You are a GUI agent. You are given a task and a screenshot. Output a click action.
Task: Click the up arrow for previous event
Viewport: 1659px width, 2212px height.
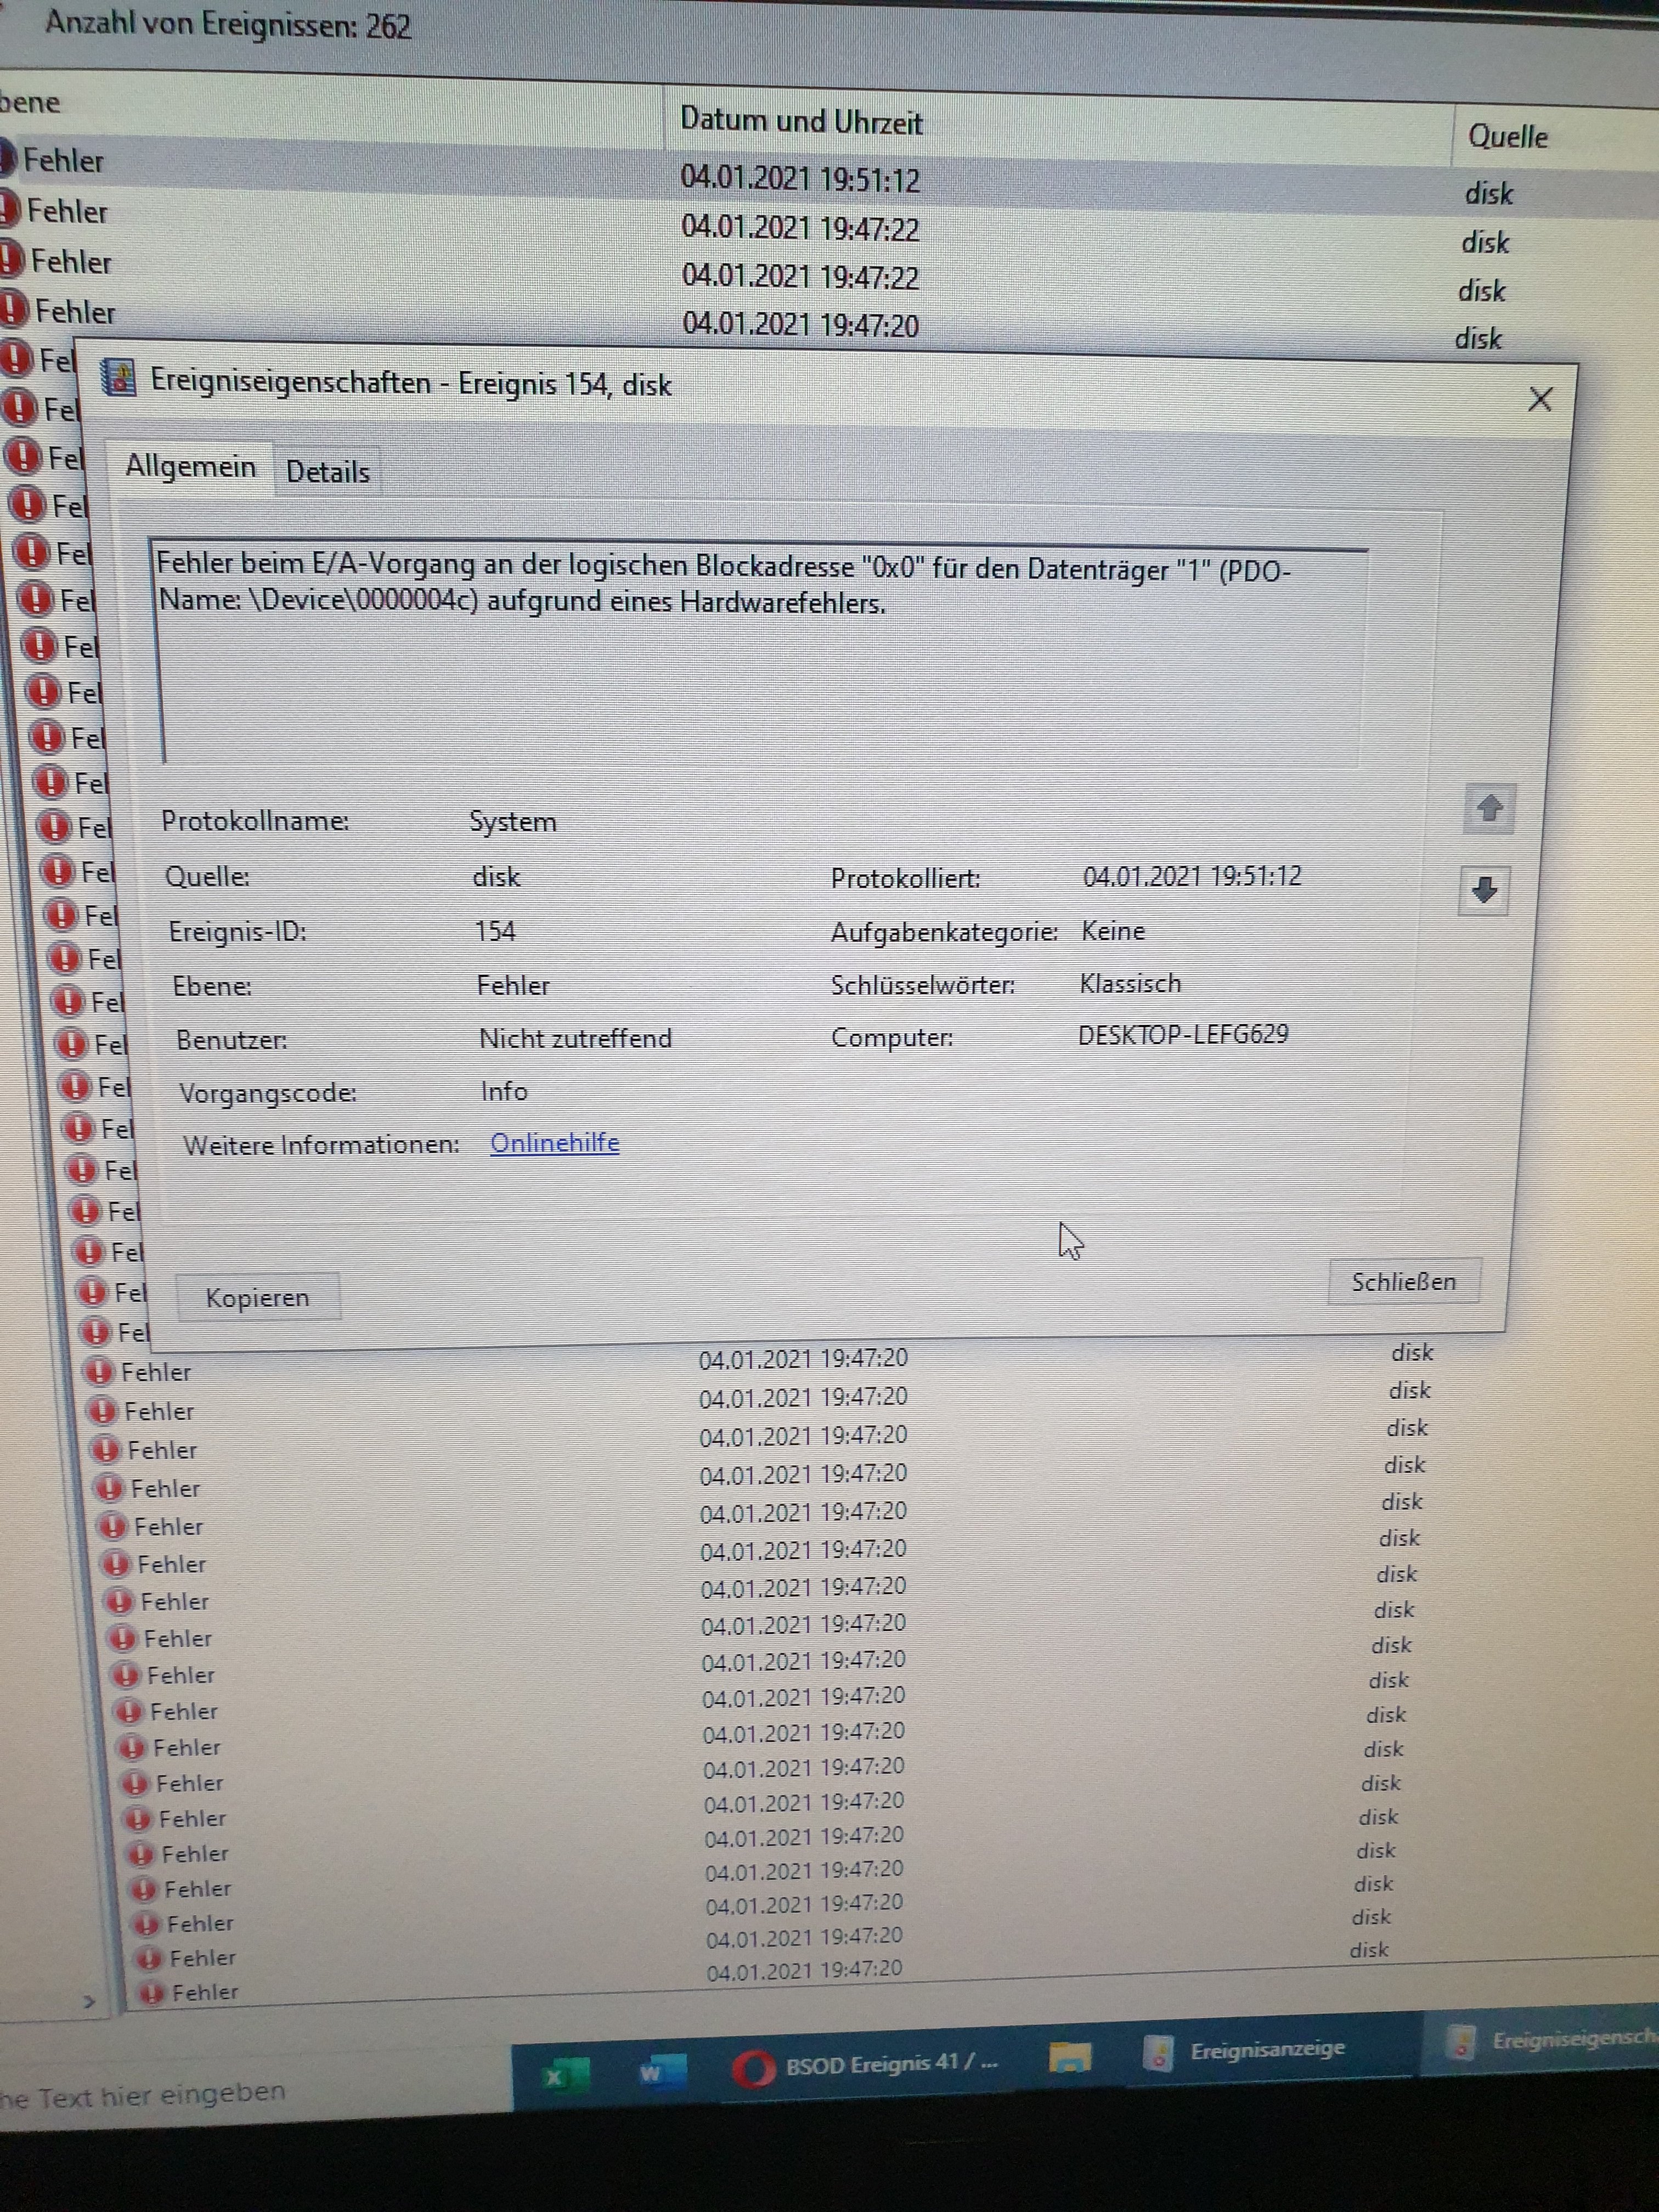click(x=1490, y=808)
